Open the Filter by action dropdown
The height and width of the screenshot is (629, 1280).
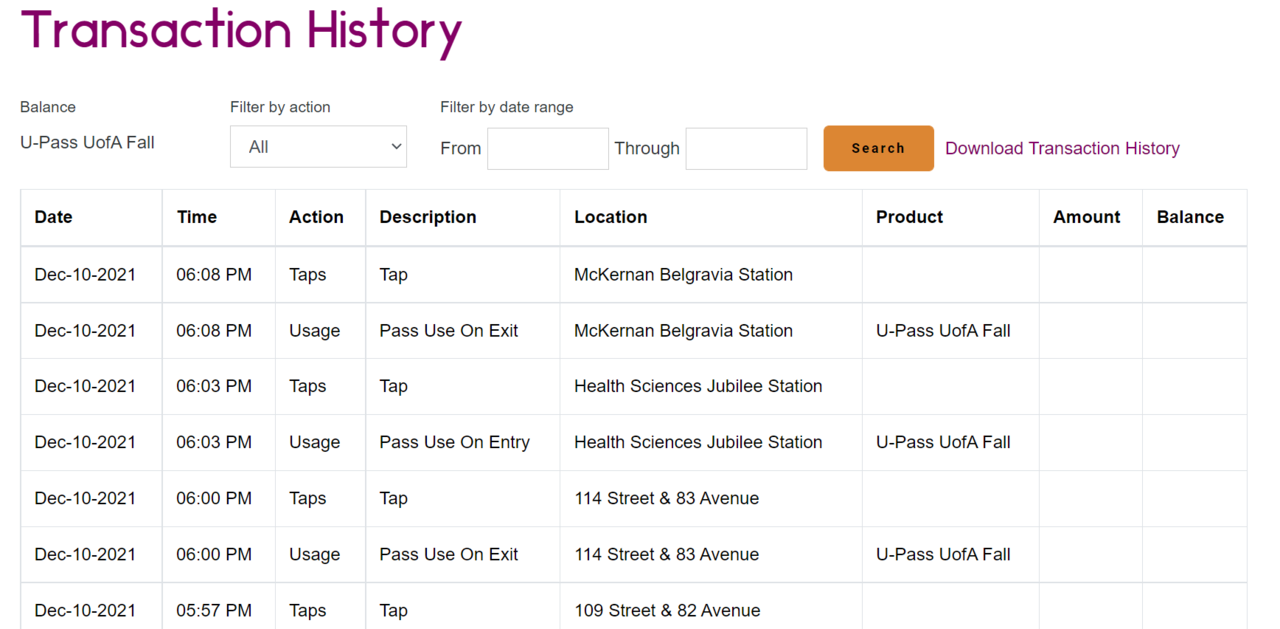coord(318,147)
